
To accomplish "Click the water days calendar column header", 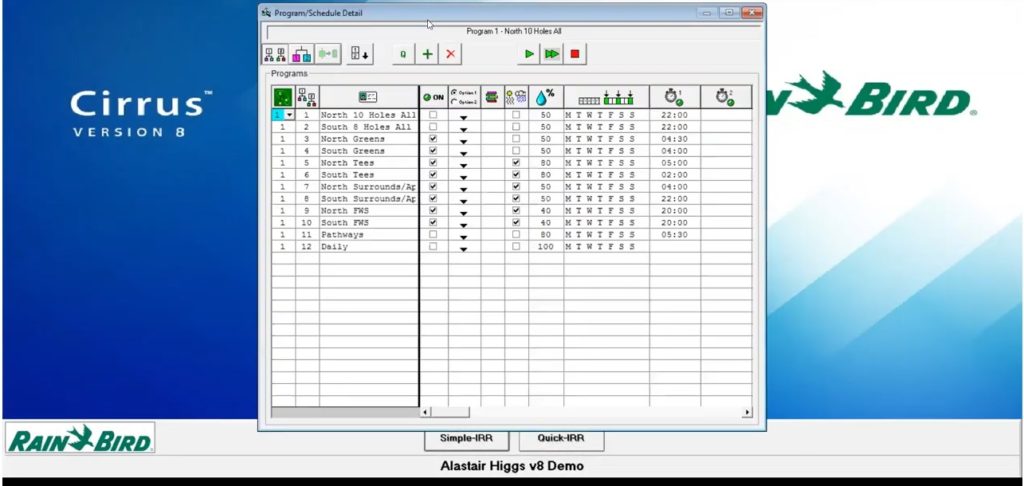I will tap(606, 97).
